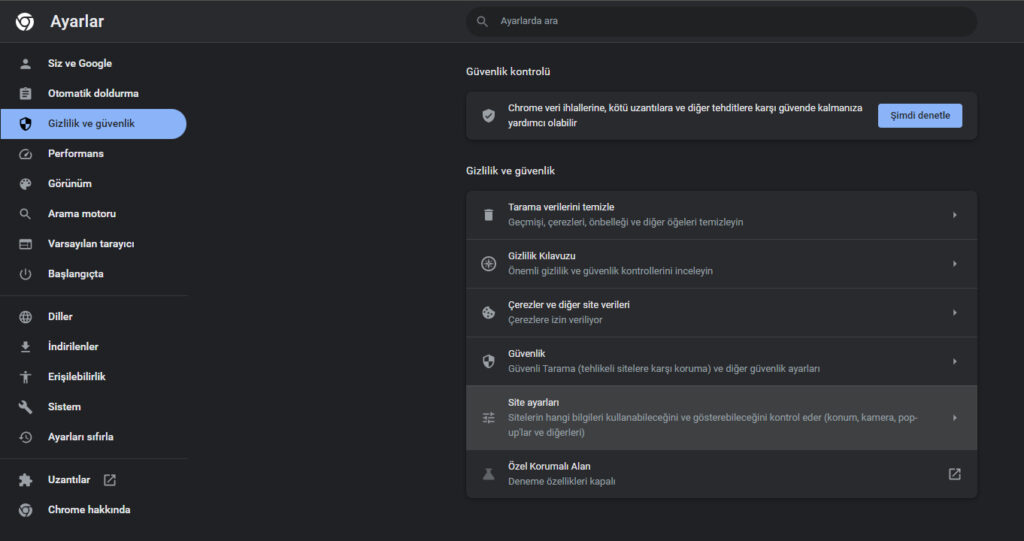Click the Chrome logo next to Ayarlar
This screenshot has width=1024, height=541.
(x=25, y=22)
